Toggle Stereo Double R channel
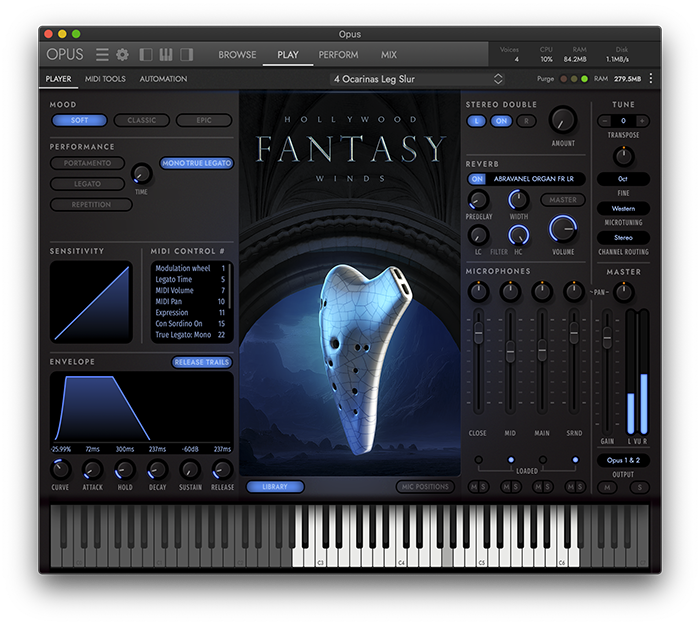Viewport: 700px width, 625px height. click(526, 121)
